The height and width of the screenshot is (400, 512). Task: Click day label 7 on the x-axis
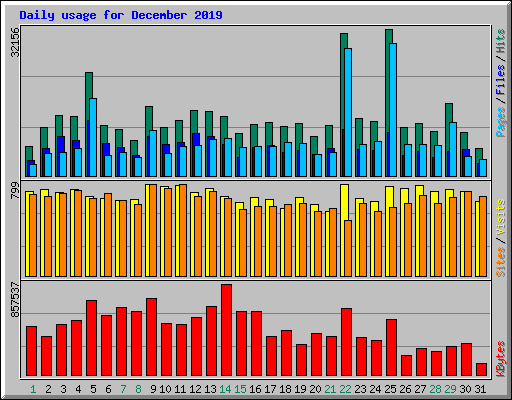click(123, 389)
